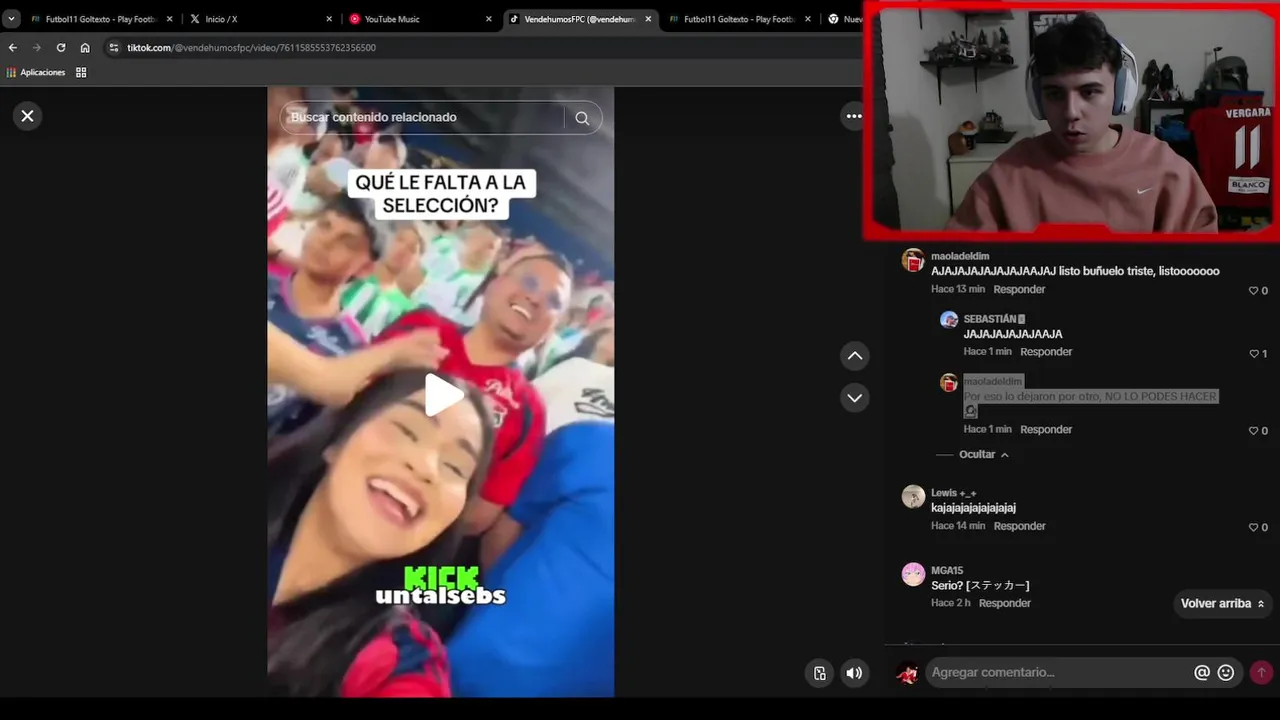The height and width of the screenshot is (720, 1280).
Task: Post comment with the red arrow button
Action: coord(1261,673)
